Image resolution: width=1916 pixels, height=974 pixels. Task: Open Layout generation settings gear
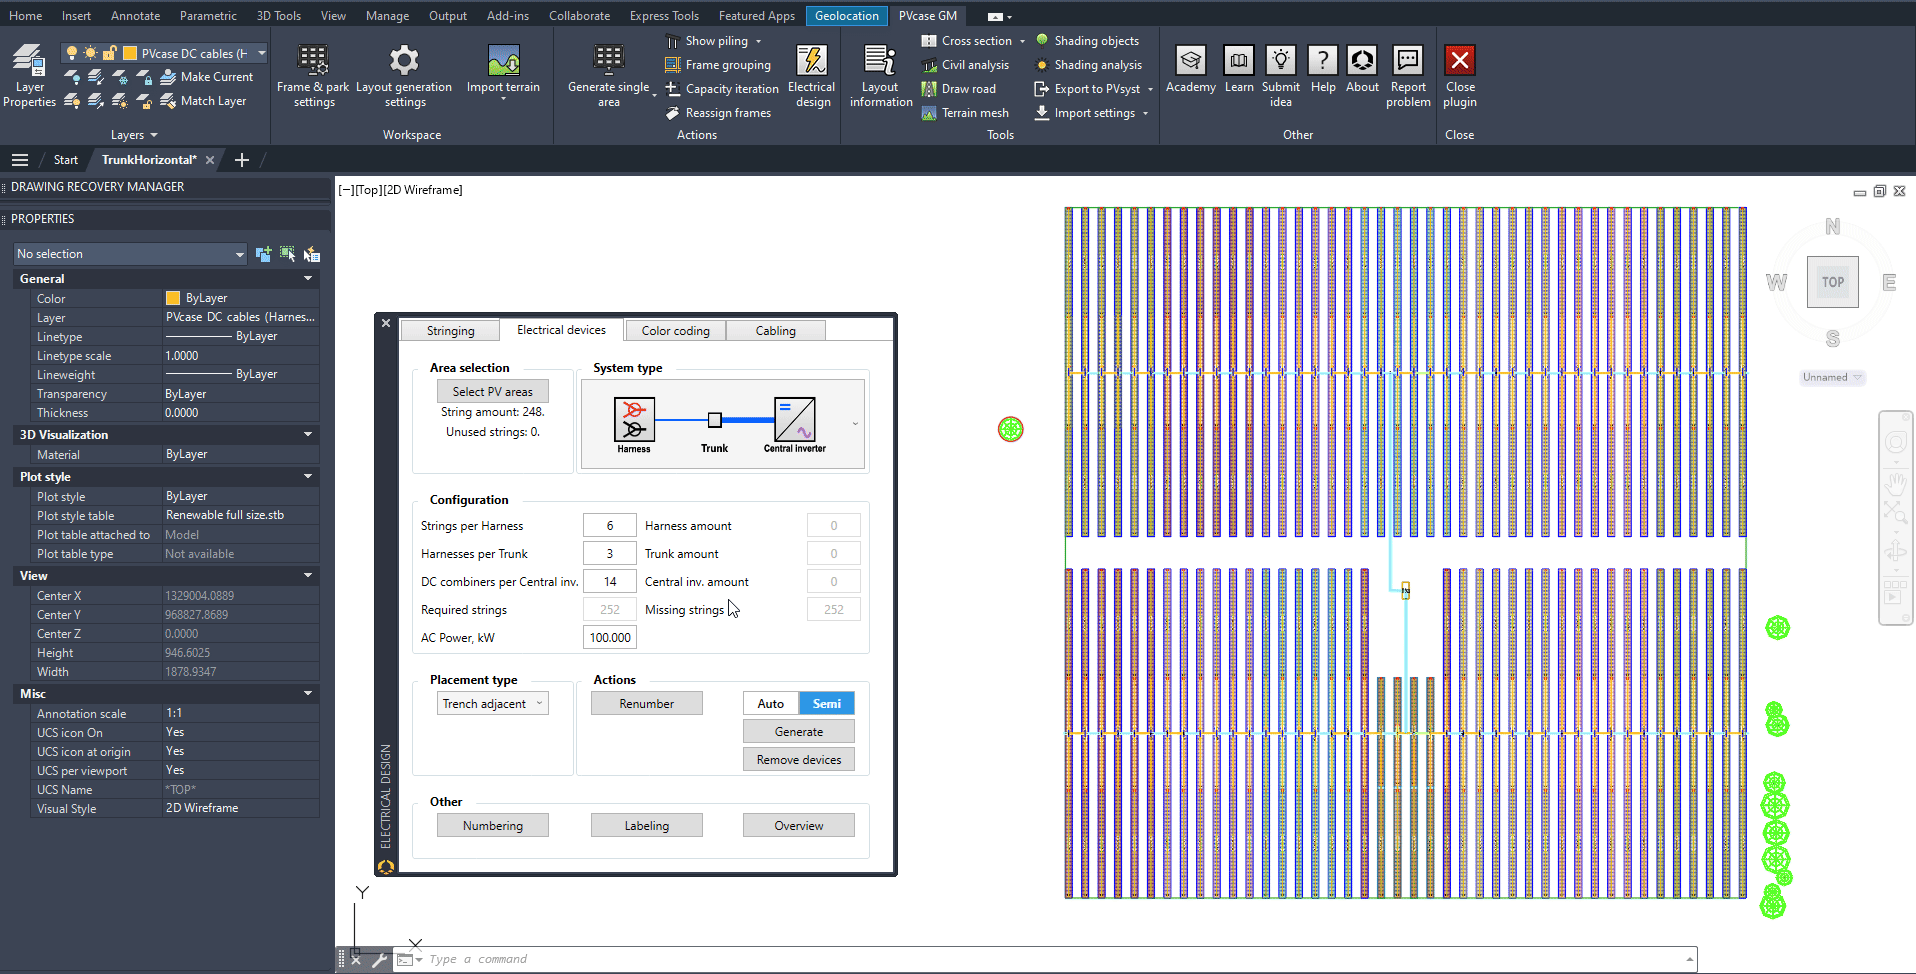[404, 75]
